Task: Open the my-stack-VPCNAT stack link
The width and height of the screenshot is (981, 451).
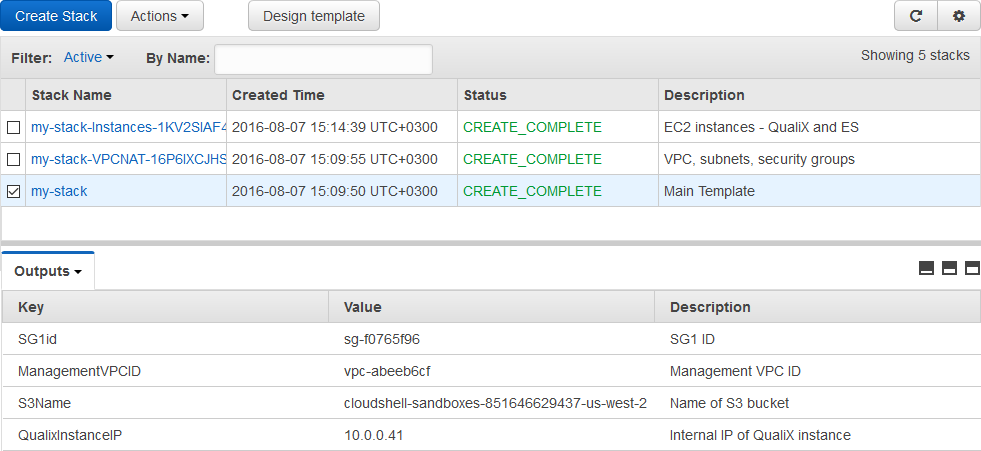Action: pyautogui.click(x=129, y=159)
